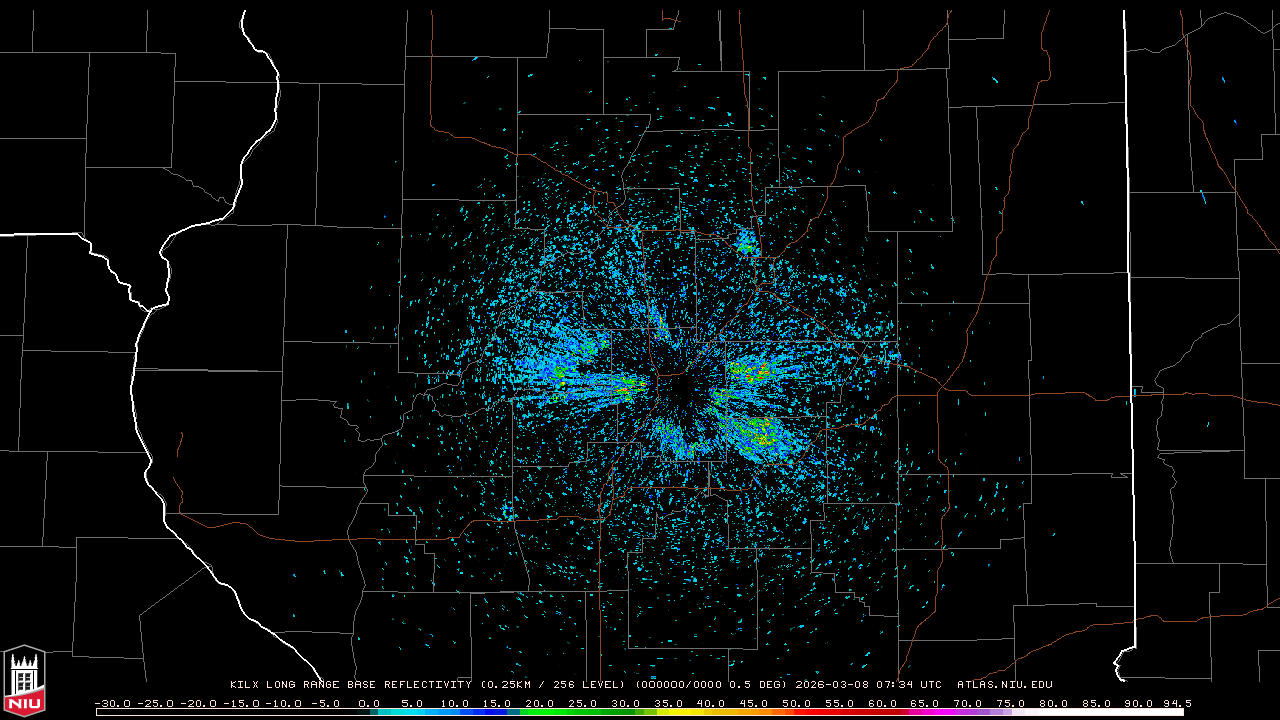
Task: Click the NIU castle logo
Action: tap(24, 680)
